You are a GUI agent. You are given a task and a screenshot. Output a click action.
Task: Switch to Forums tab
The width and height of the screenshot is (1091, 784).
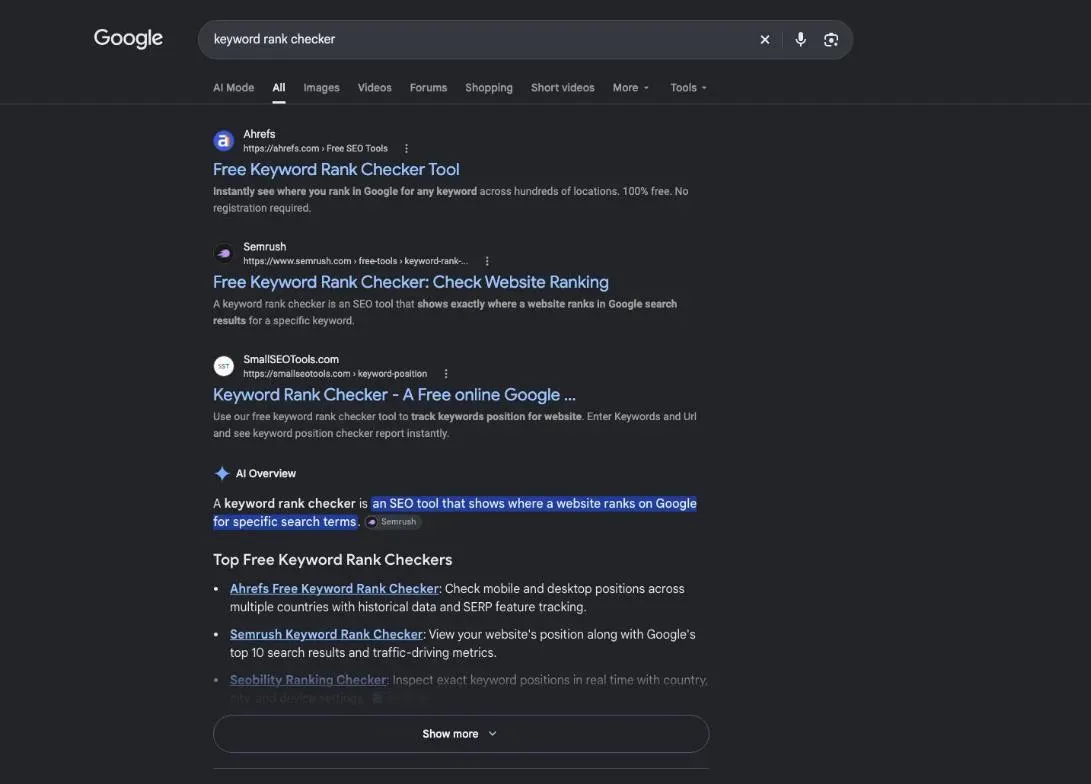point(429,88)
